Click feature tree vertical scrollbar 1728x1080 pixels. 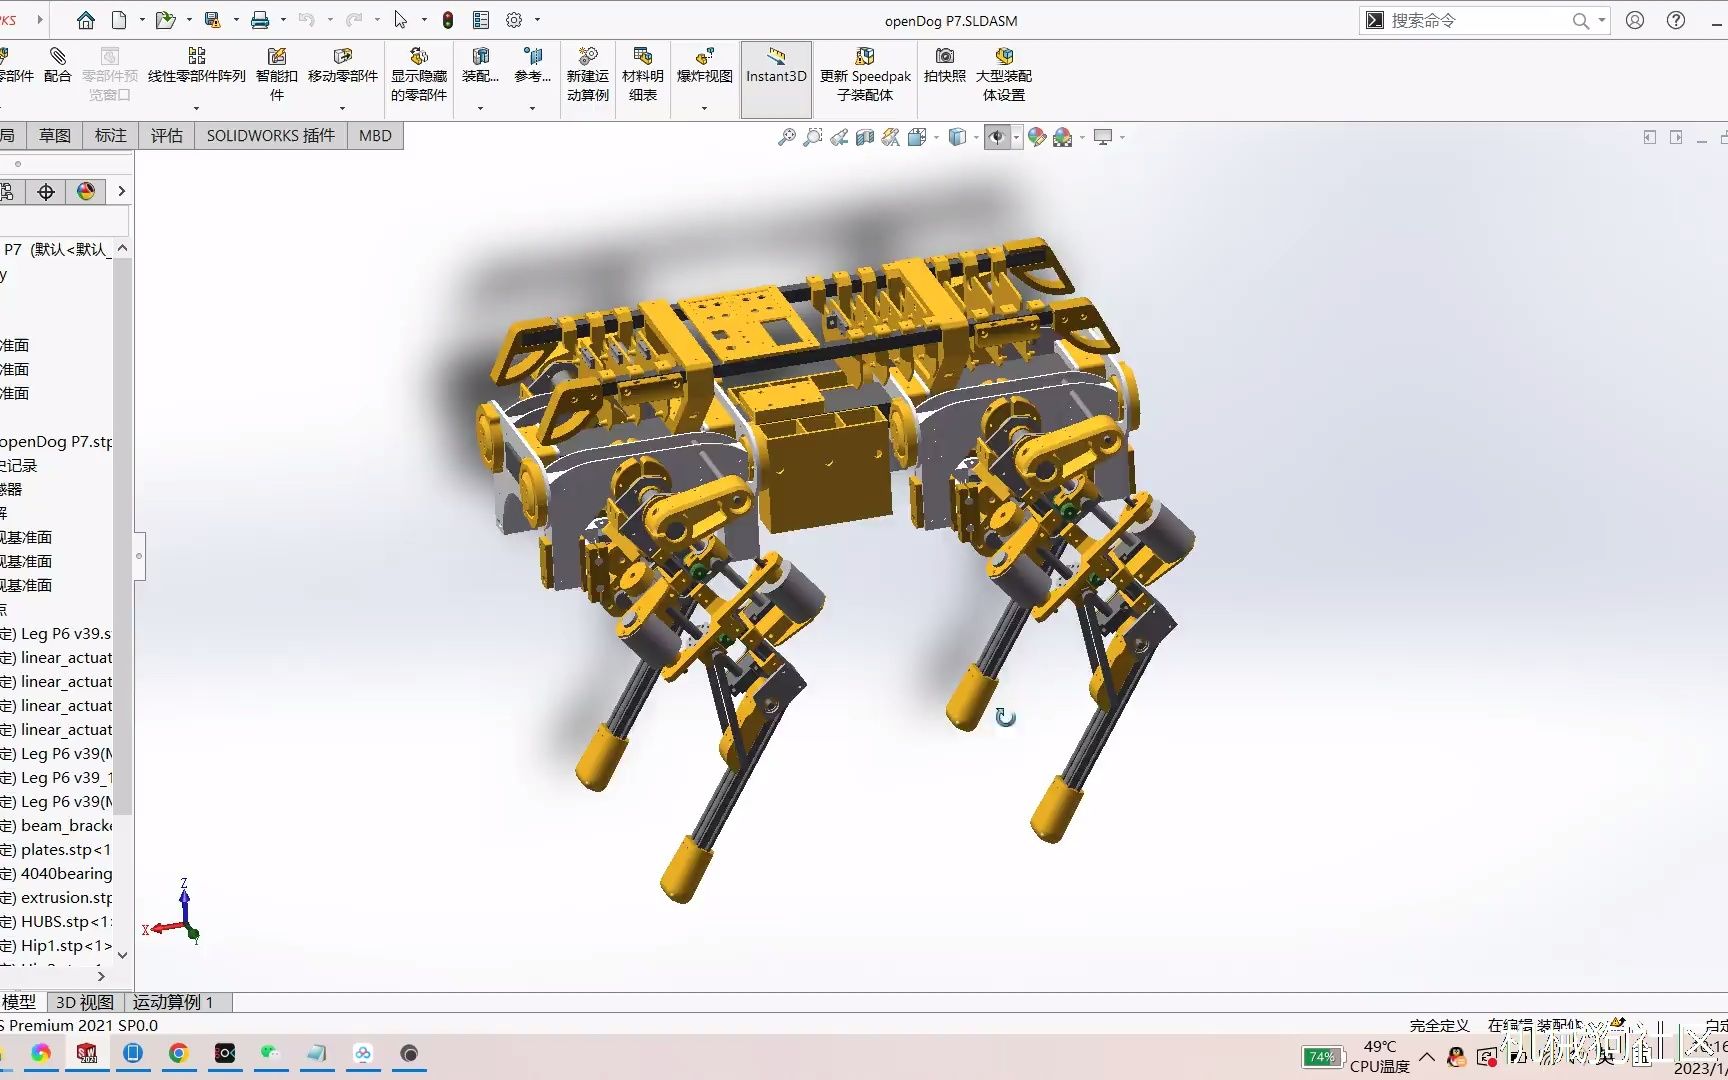point(122,535)
